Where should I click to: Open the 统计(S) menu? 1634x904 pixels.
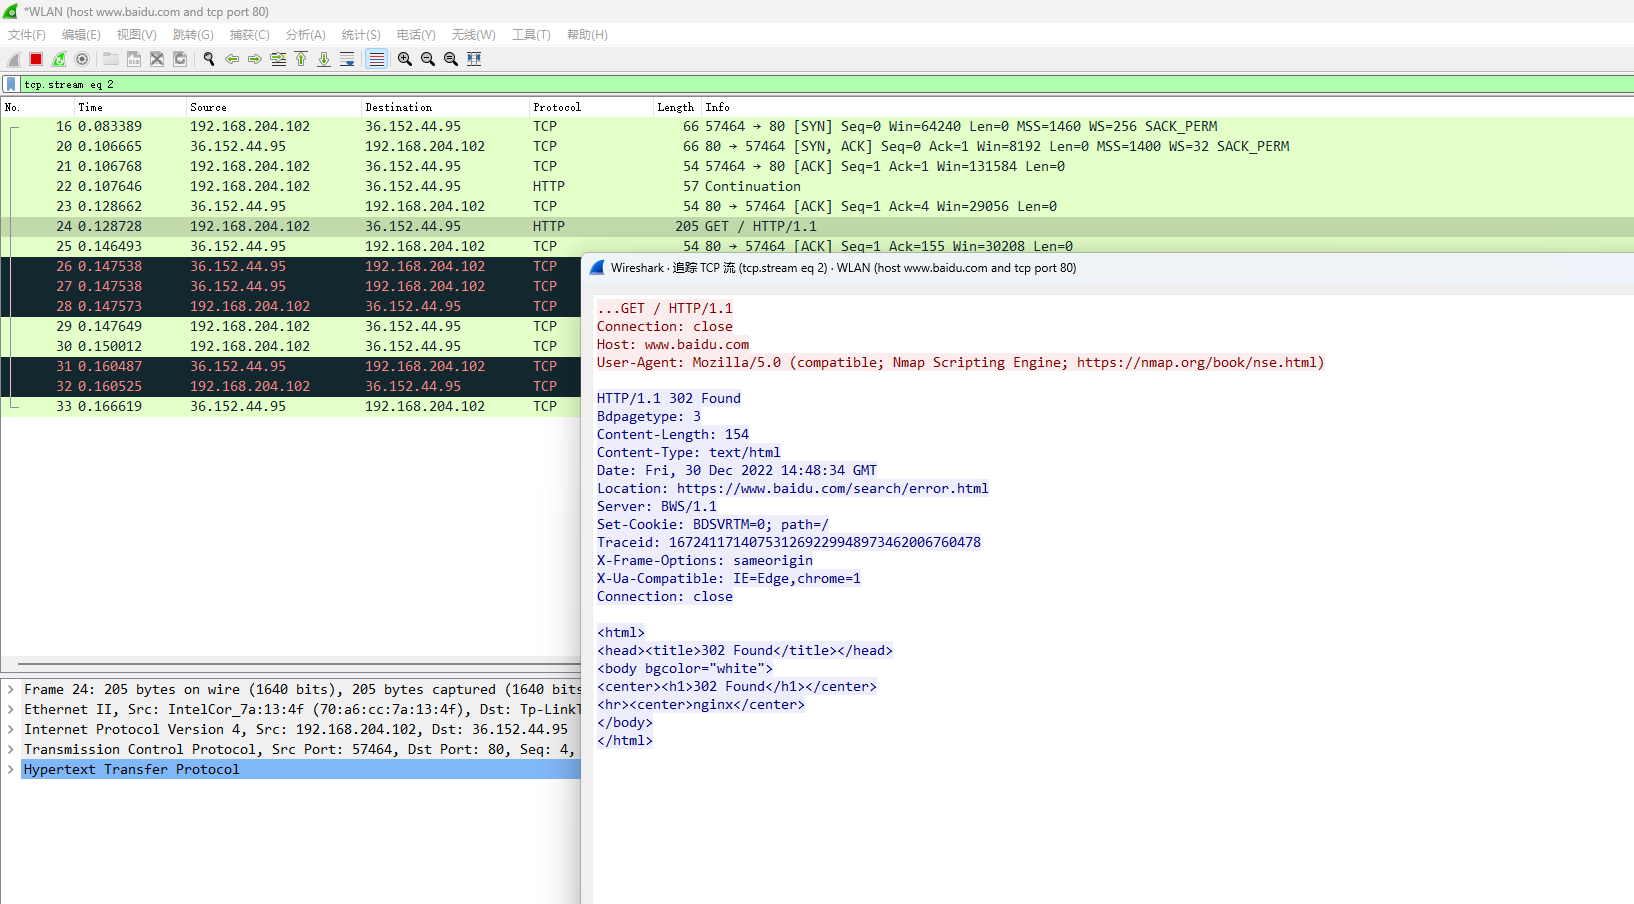361,35
